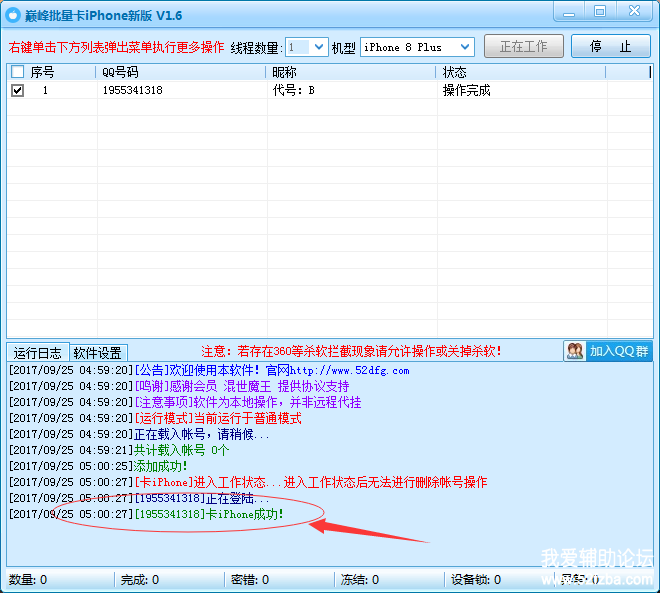Viewport: 660px width, 593px height.
Task: Maximize the application window
Action: [600, 11]
